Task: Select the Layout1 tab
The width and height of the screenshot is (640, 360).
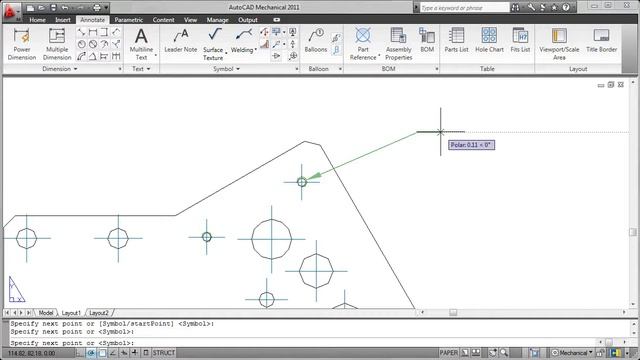Action: pyautogui.click(x=71, y=313)
